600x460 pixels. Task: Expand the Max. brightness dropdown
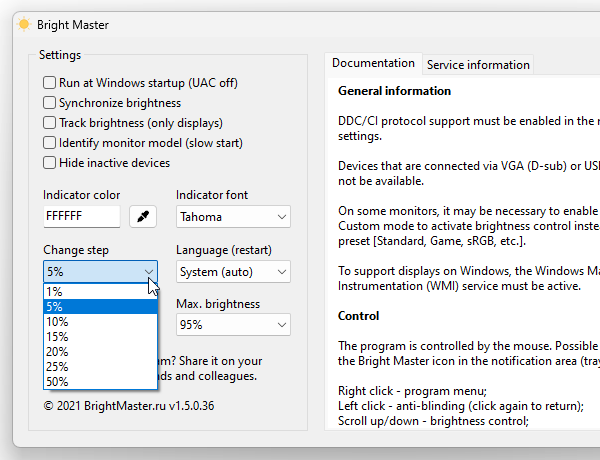(x=233, y=325)
